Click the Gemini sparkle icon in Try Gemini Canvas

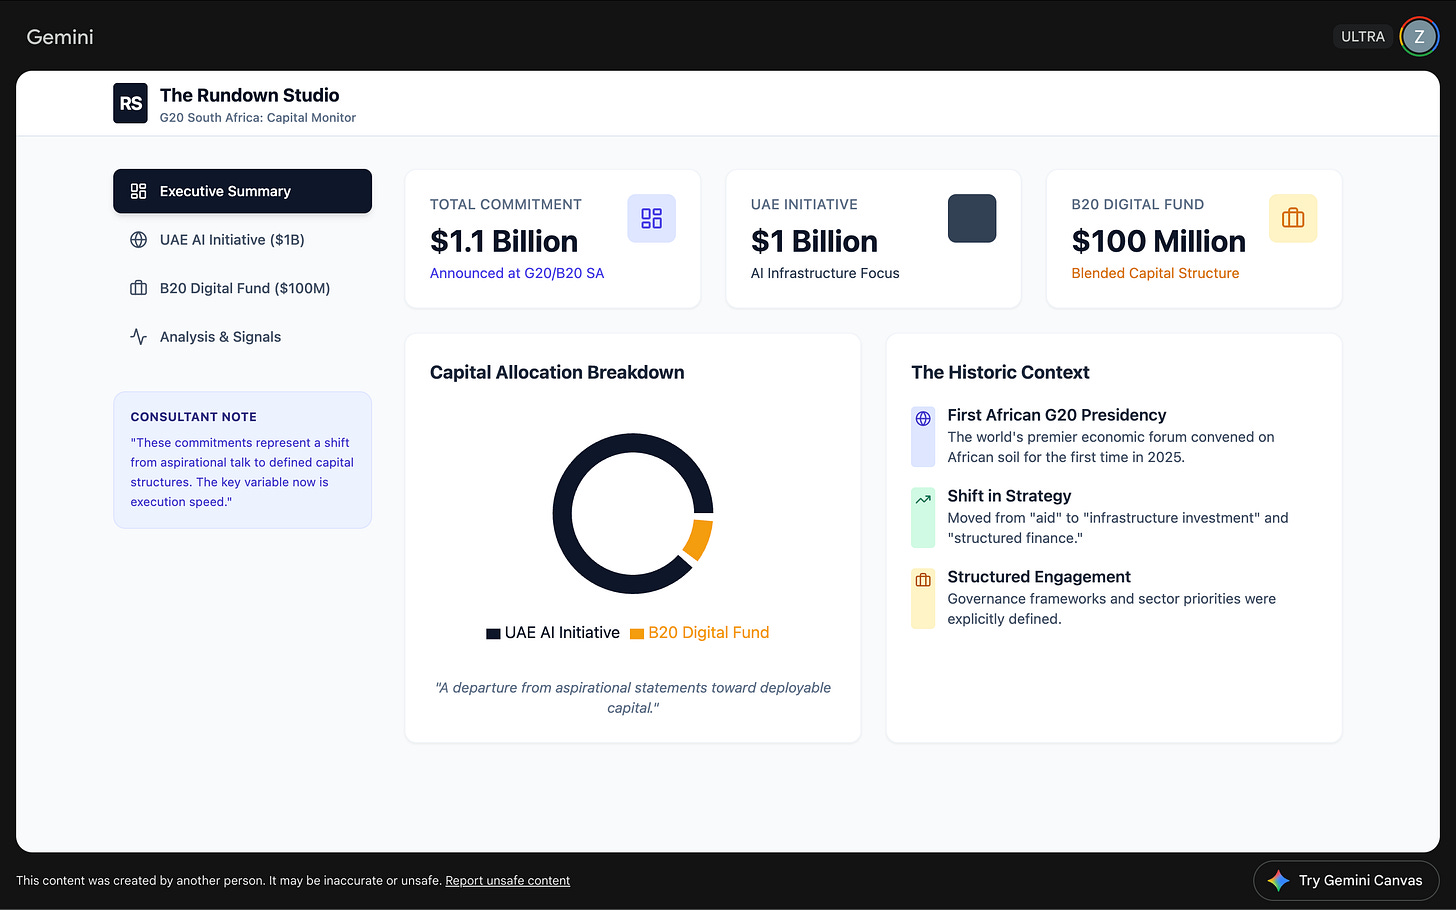pos(1278,880)
